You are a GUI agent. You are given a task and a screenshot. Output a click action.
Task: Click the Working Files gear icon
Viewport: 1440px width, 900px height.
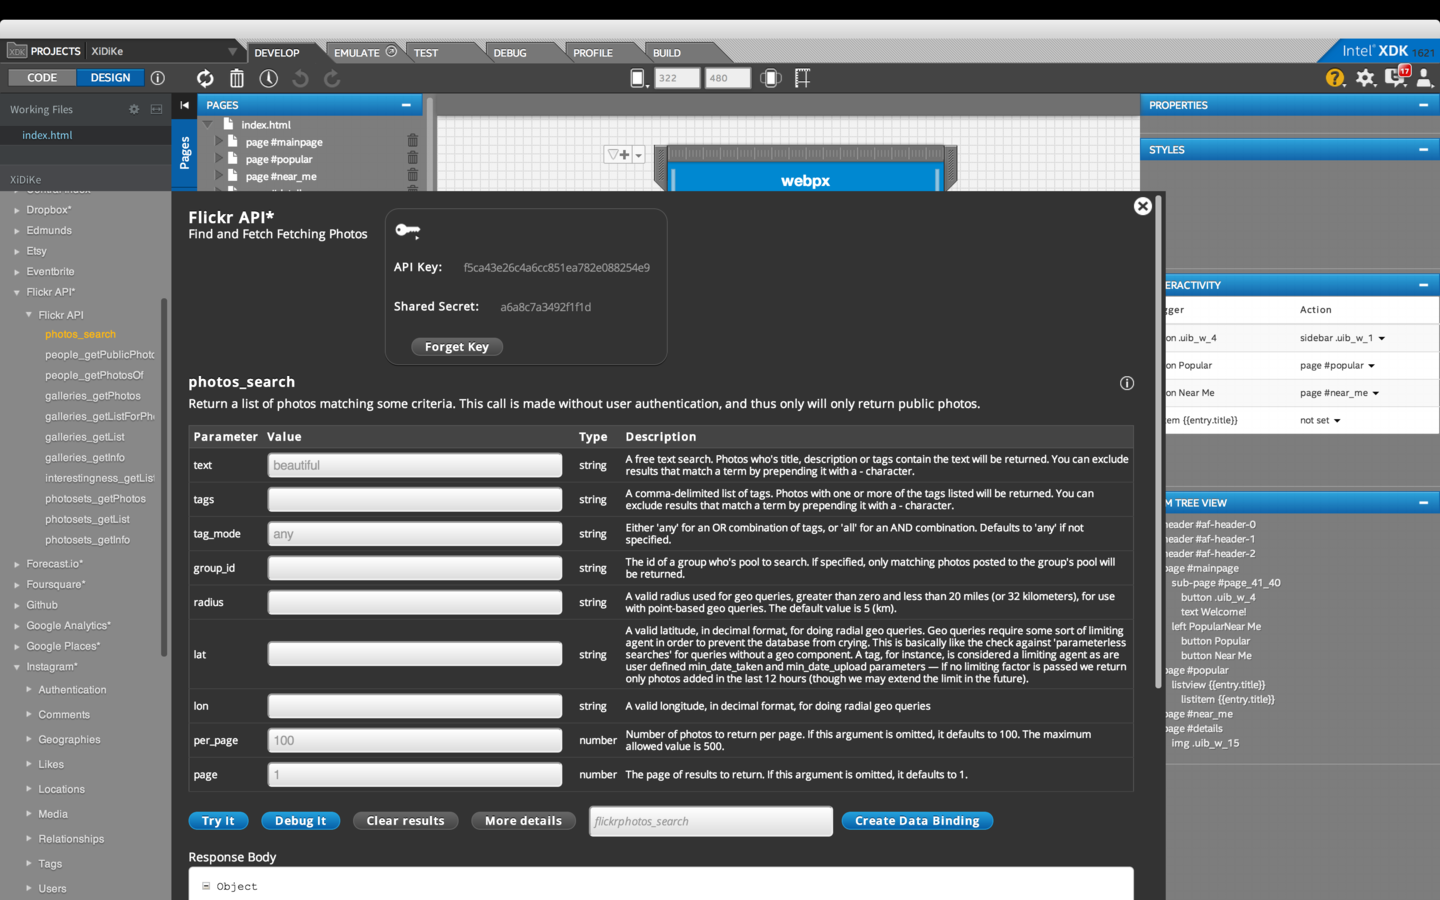tap(134, 109)
